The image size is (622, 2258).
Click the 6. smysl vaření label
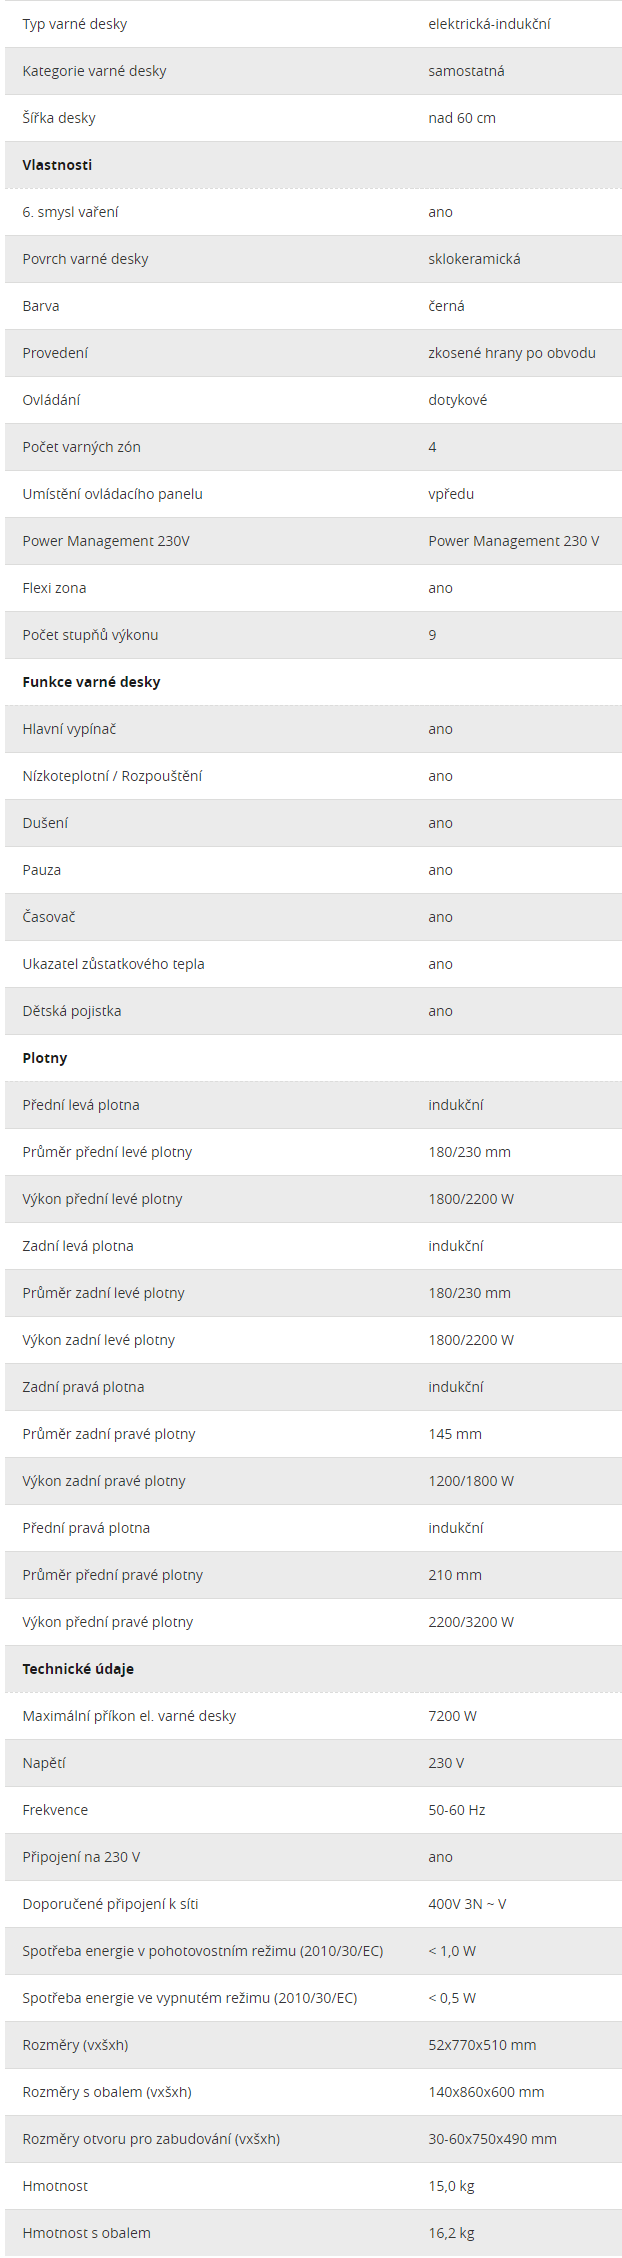tap(70, 212)
